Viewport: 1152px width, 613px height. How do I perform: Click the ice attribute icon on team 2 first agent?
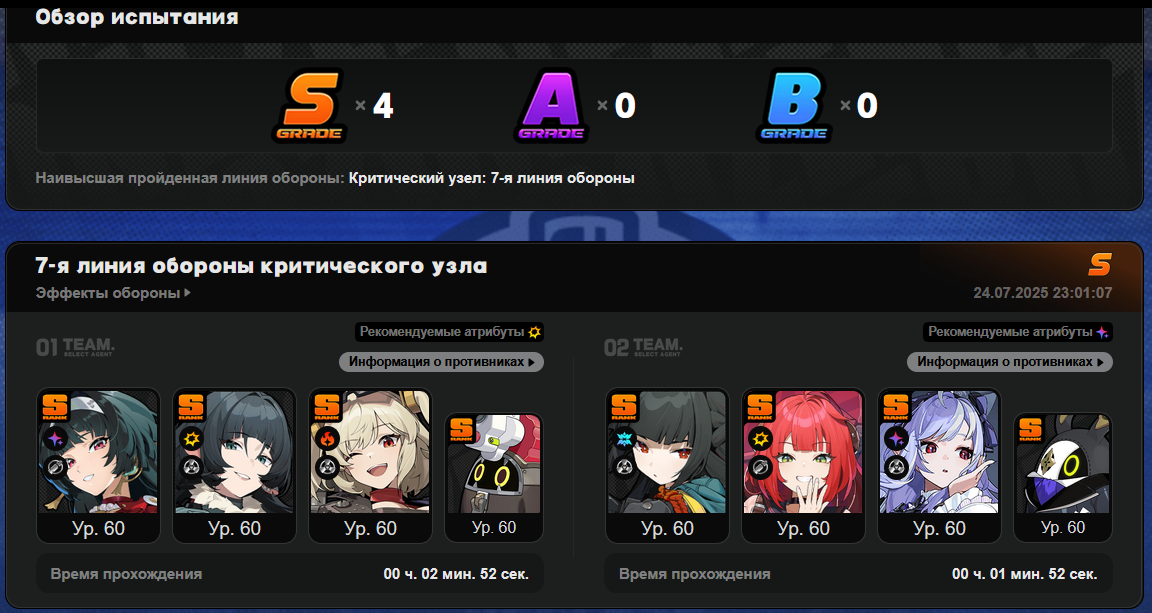pyautogui.click(x=624, y=439)
